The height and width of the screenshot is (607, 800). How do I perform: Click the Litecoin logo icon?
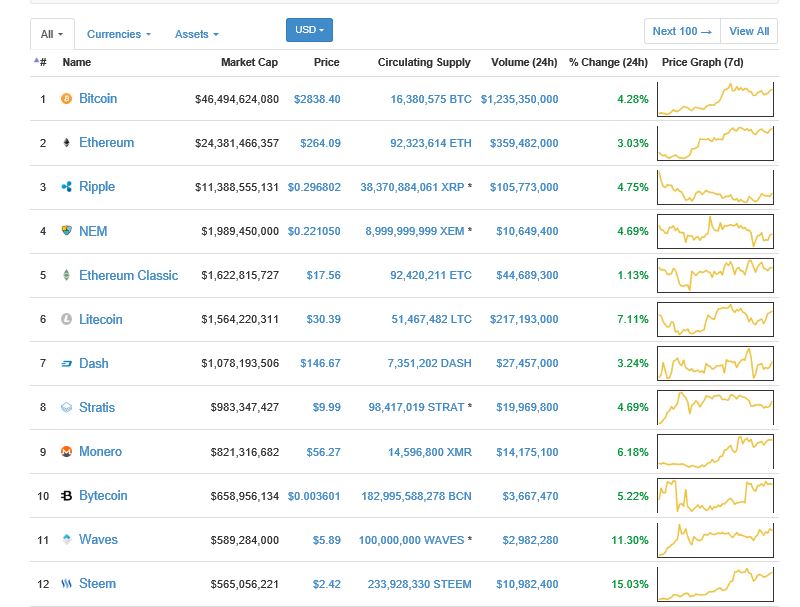[x=67, y=320]
